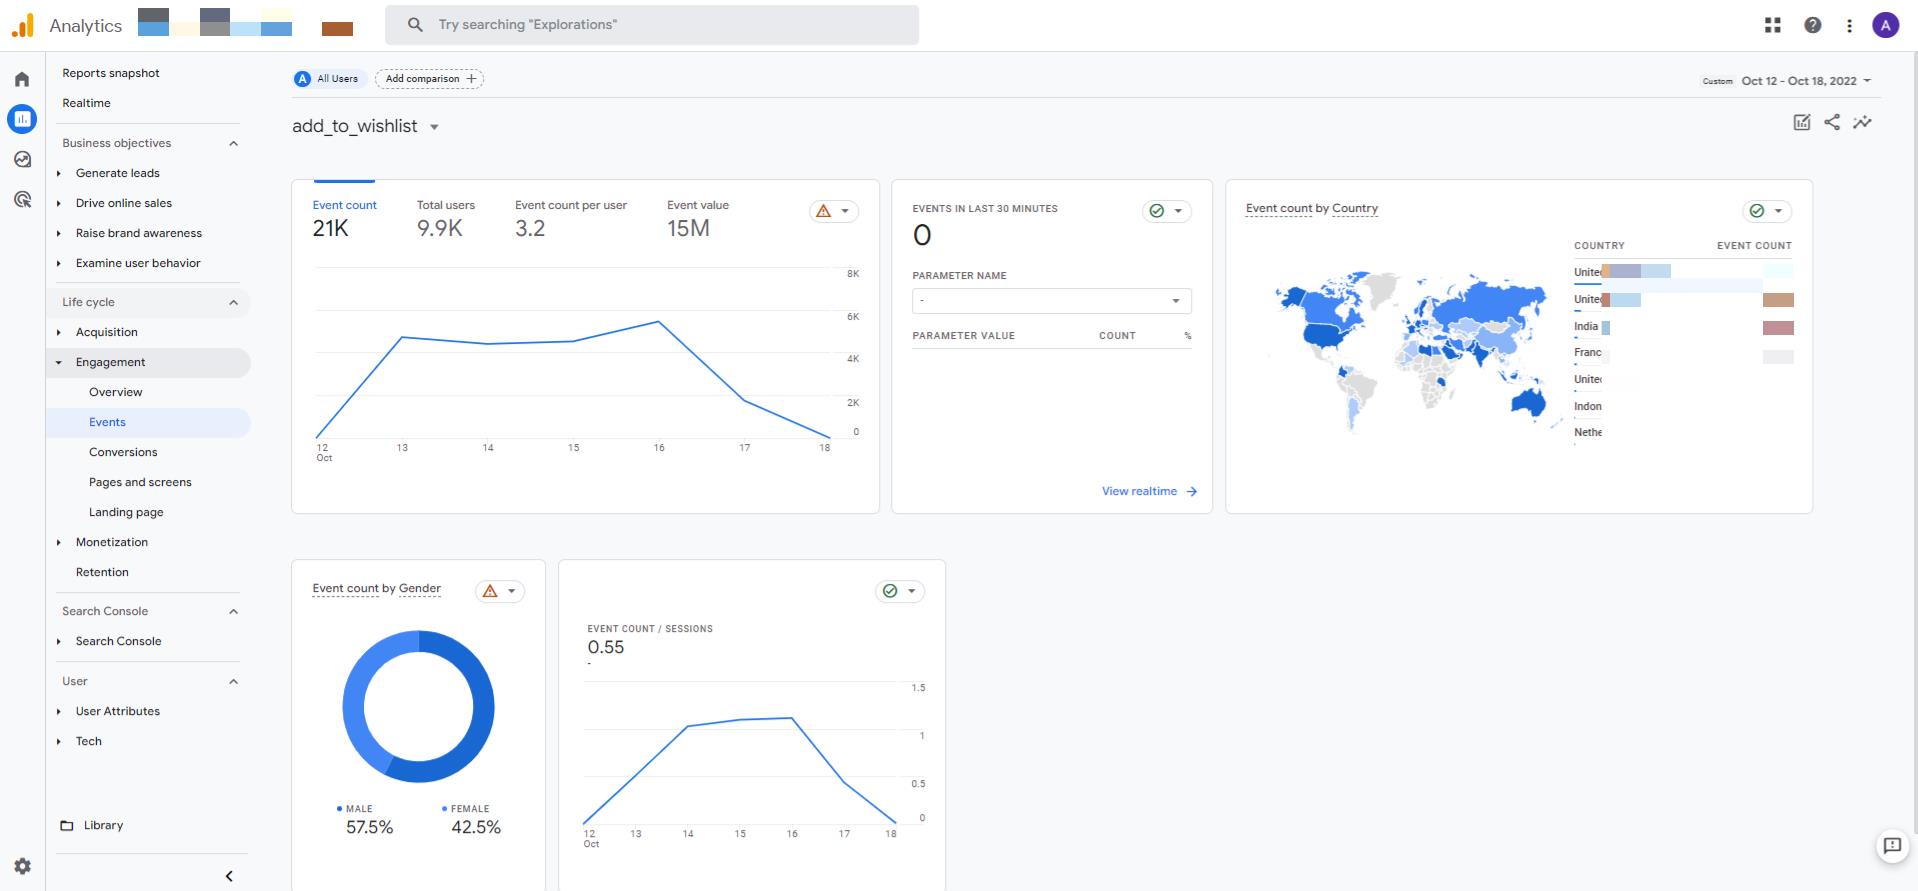Open Reports snapshot
The image size is (1918, 891).
coord(111,73)
